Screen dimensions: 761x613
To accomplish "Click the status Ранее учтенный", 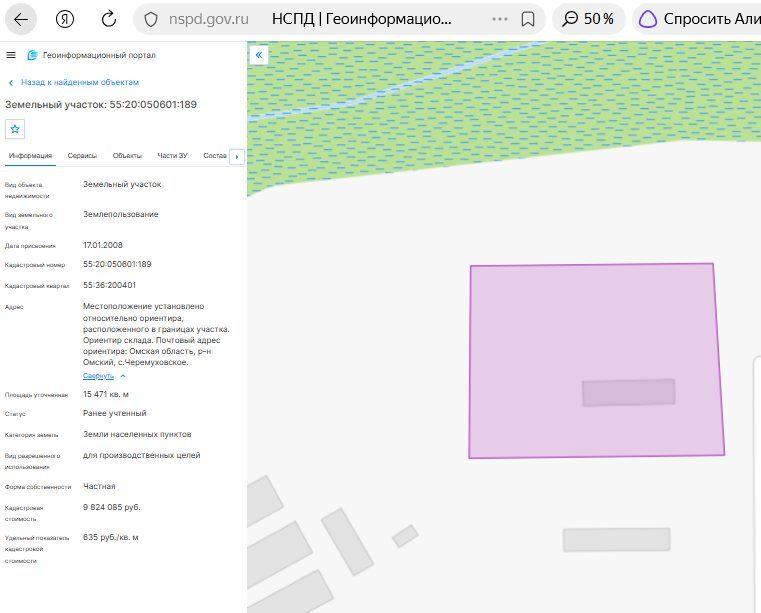I will coord(115,414).
